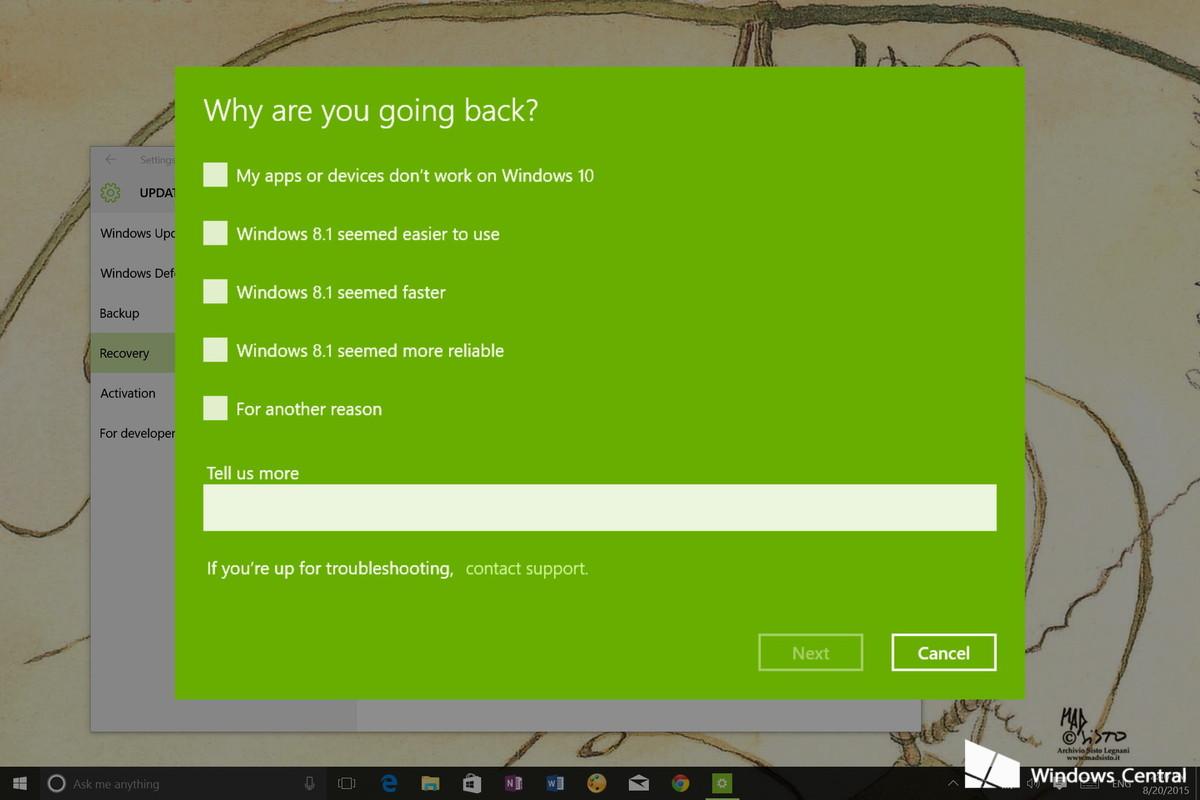Open the paint palette app on taskbar
The height and width of the screenshot is (800, 1200).
pos(596,784)
